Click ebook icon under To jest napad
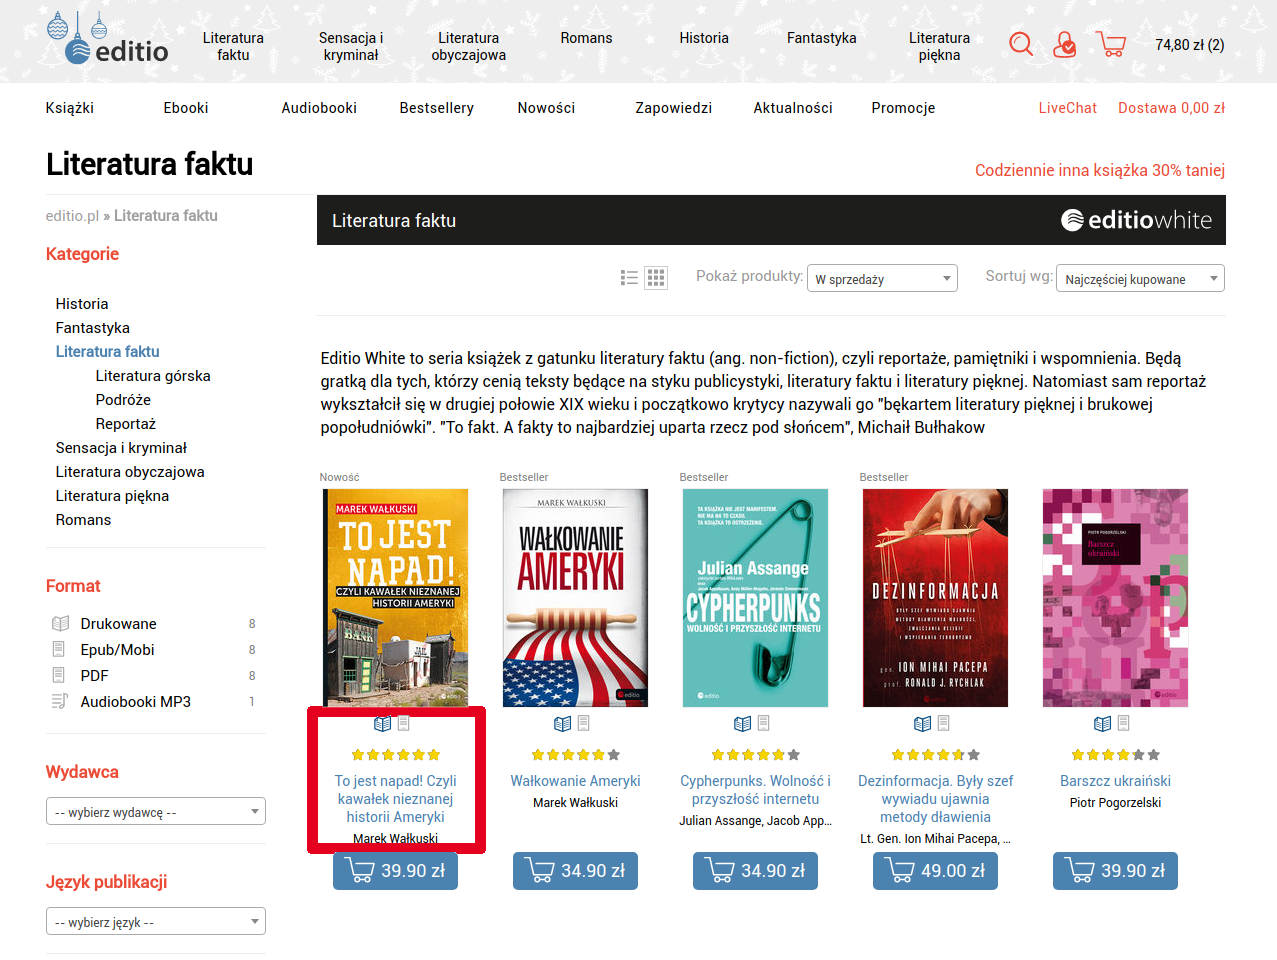 coord(404,723)
